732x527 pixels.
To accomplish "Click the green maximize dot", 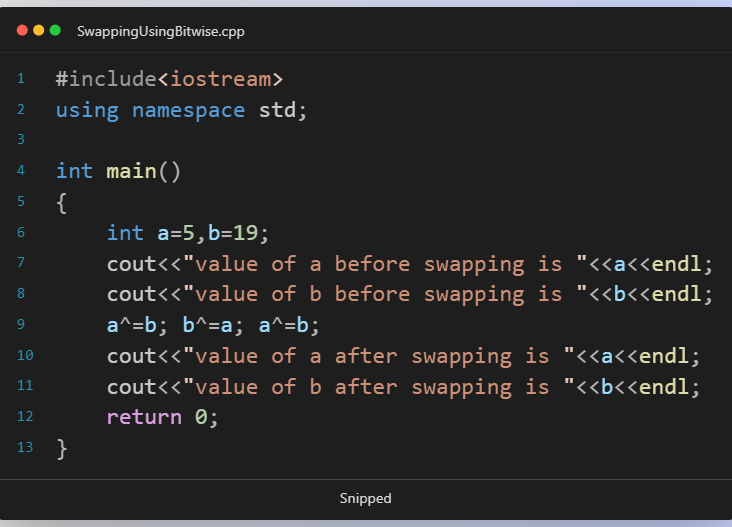I will pos(55,30).
